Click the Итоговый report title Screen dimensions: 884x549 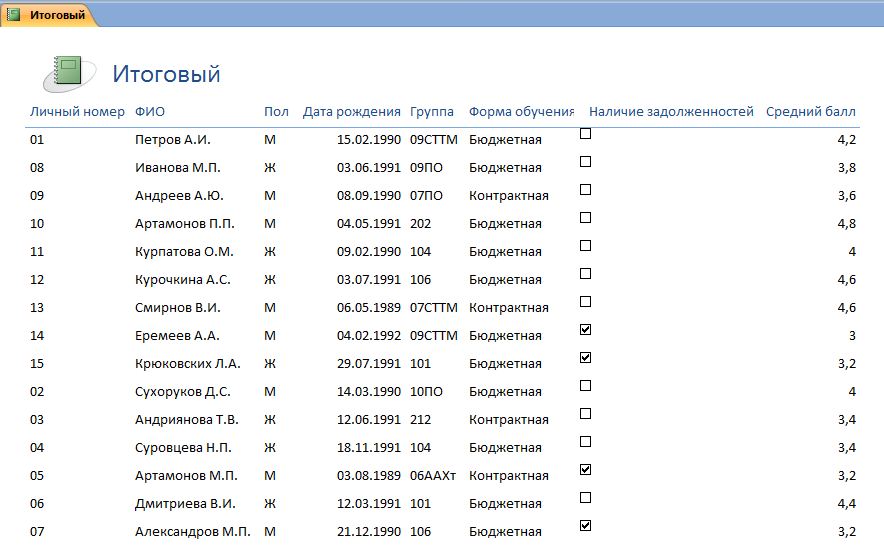(166, 74)
